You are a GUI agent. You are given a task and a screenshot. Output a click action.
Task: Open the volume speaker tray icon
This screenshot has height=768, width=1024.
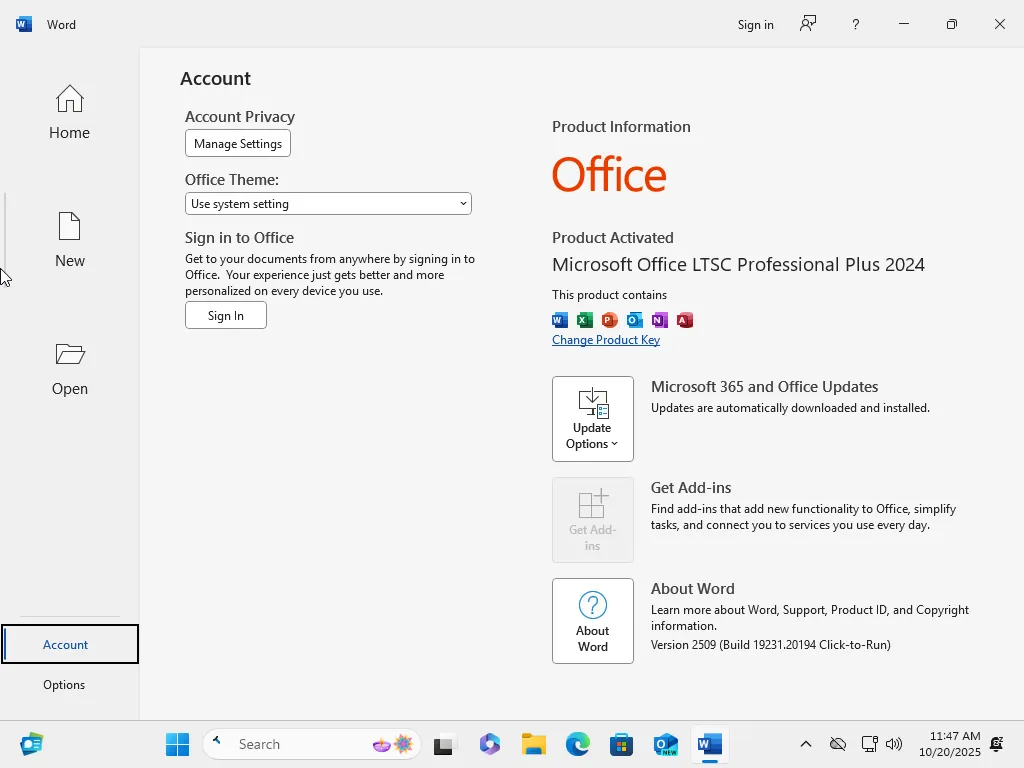(894, 744)
